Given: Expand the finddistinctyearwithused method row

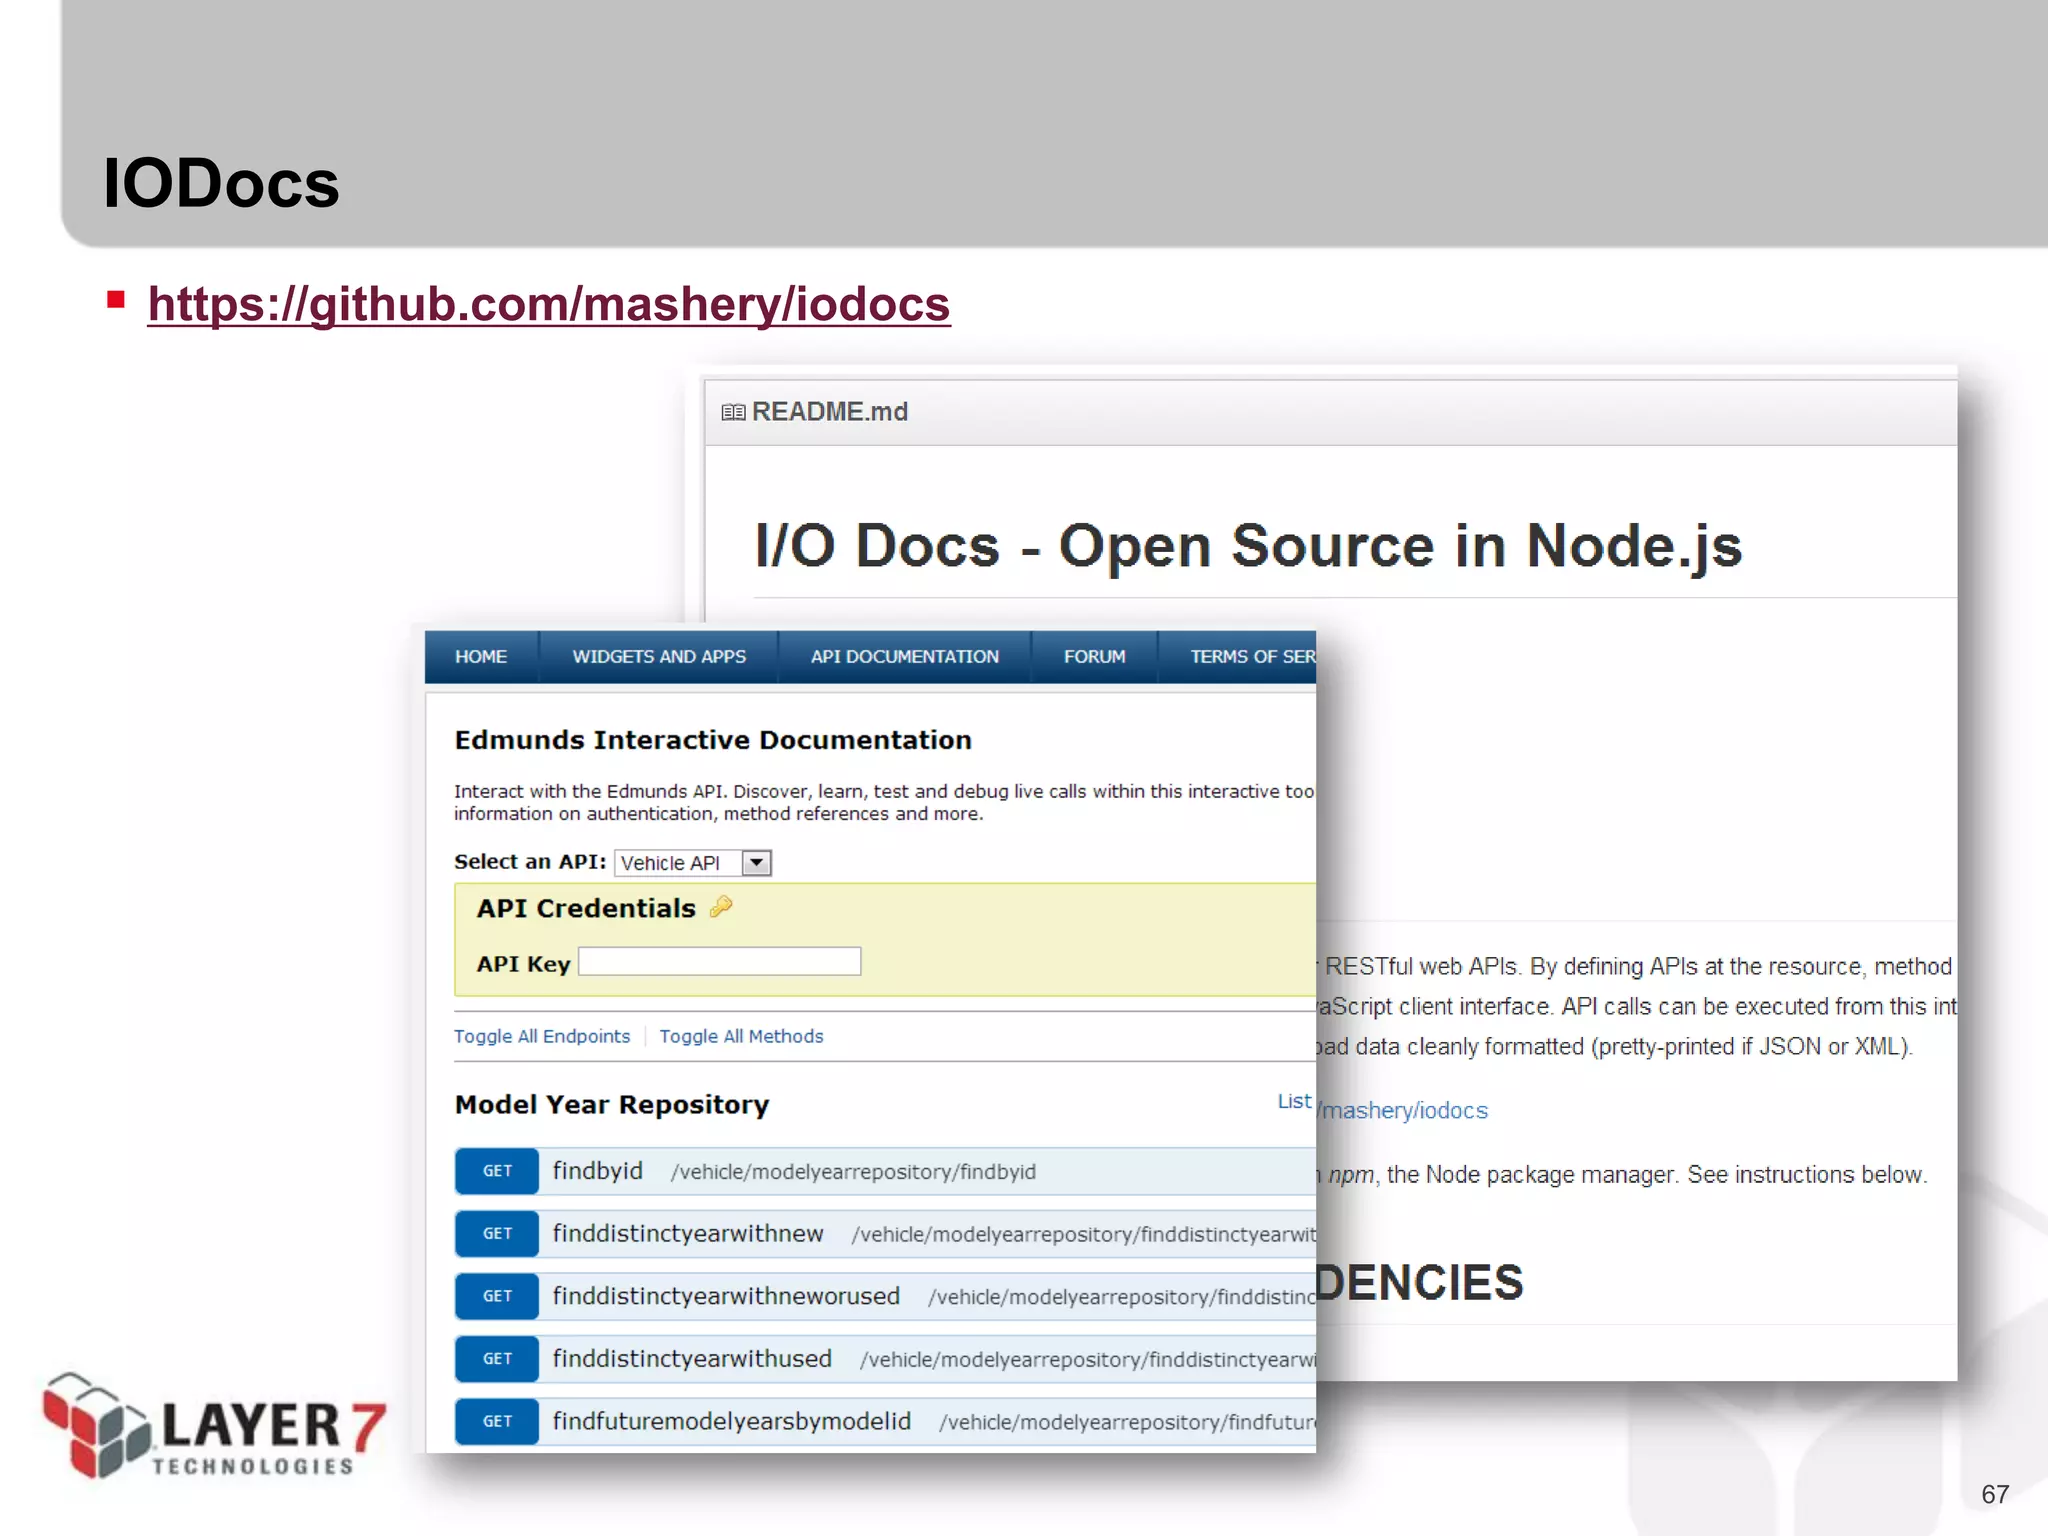Looking at the screenshot, I should (x=885, y=1359).
